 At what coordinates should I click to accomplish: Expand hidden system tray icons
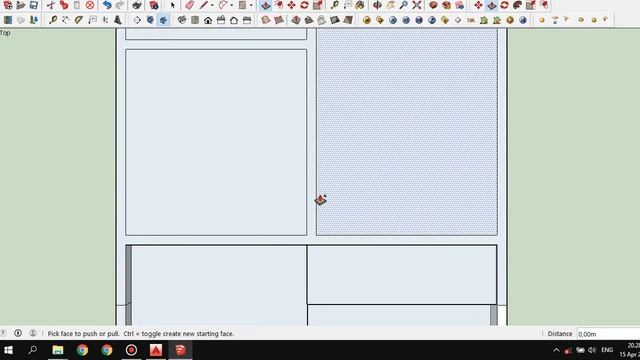pos(556,350)
